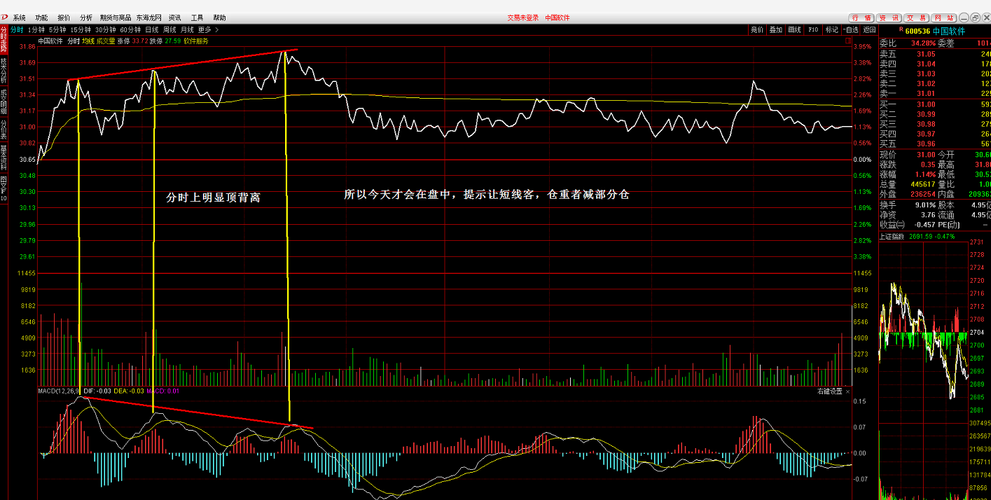Viewport: 991px width, 500px height.
Task: Expand the 更多 periods dropdown
Action: tap(208, 30)
